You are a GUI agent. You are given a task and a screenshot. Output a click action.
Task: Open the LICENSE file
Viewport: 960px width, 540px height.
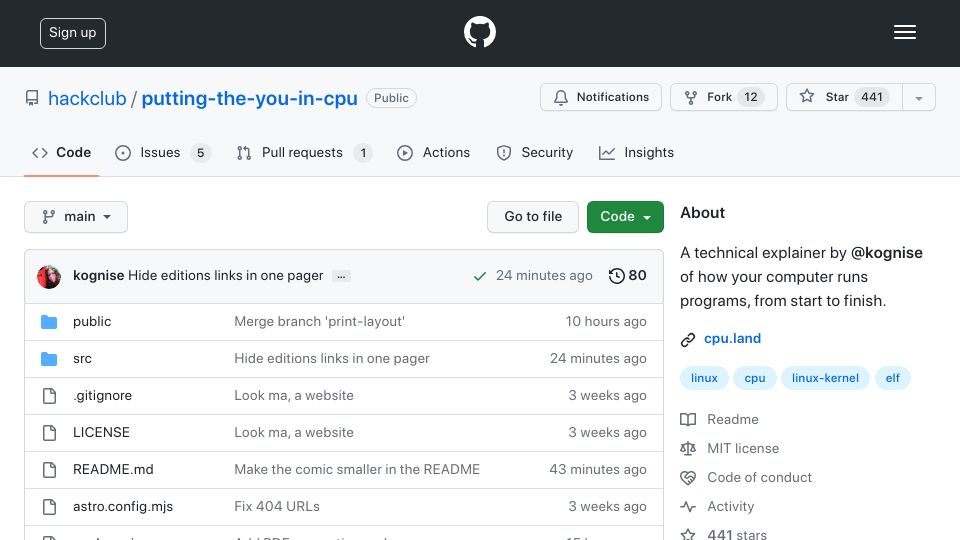click(101, 432)
